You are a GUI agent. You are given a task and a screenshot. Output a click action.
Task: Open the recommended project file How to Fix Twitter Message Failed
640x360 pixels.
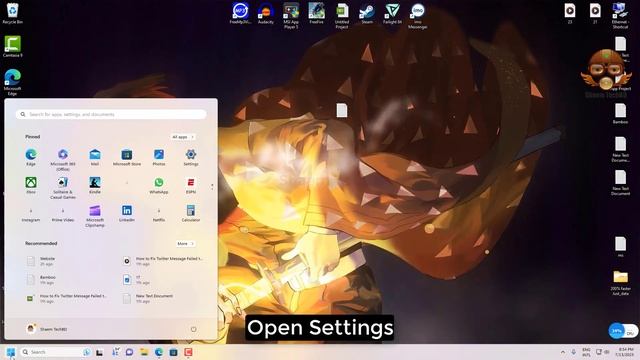click(x=67, y=298)
